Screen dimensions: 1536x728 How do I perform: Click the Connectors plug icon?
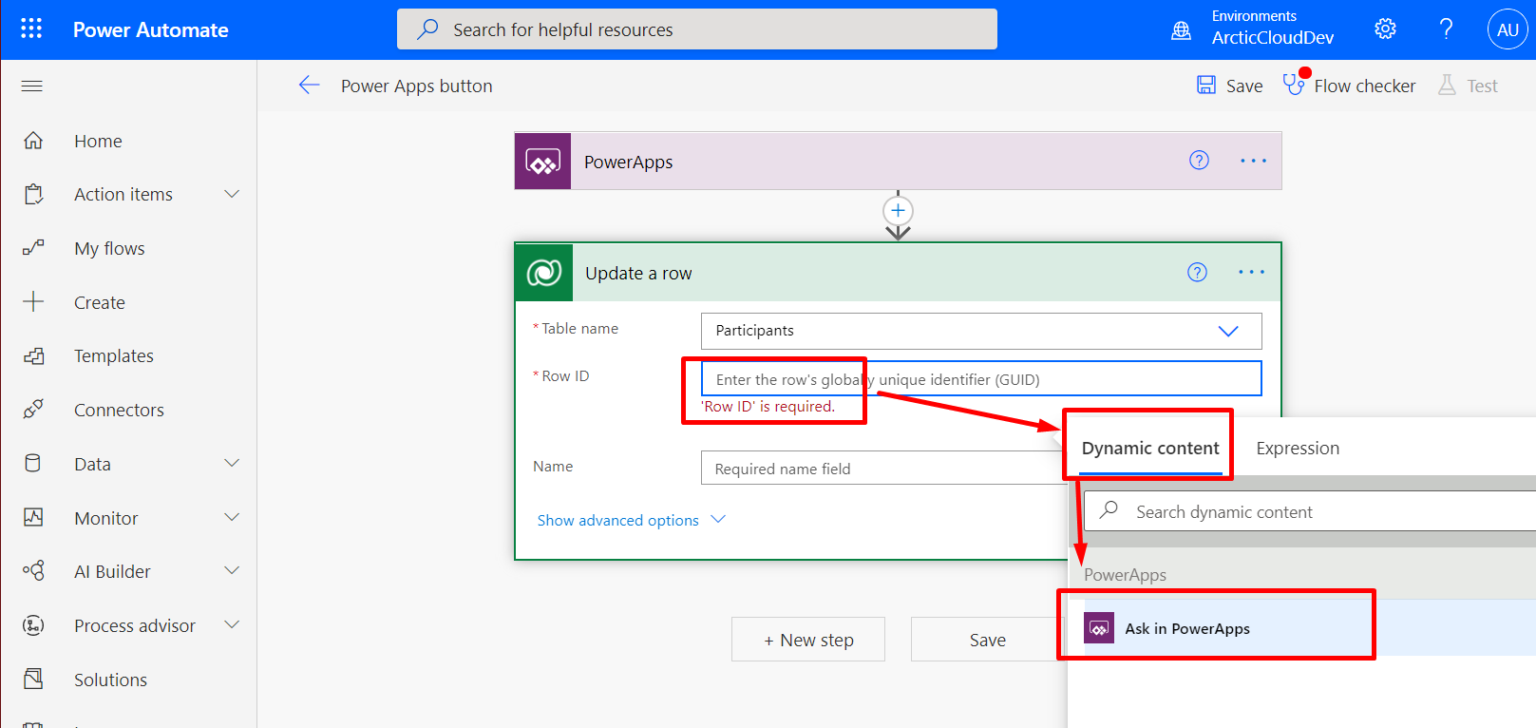tap(33, 409)
